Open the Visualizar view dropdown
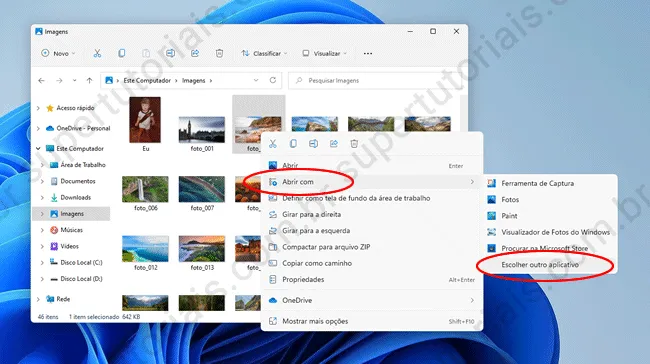 (324, 53)
